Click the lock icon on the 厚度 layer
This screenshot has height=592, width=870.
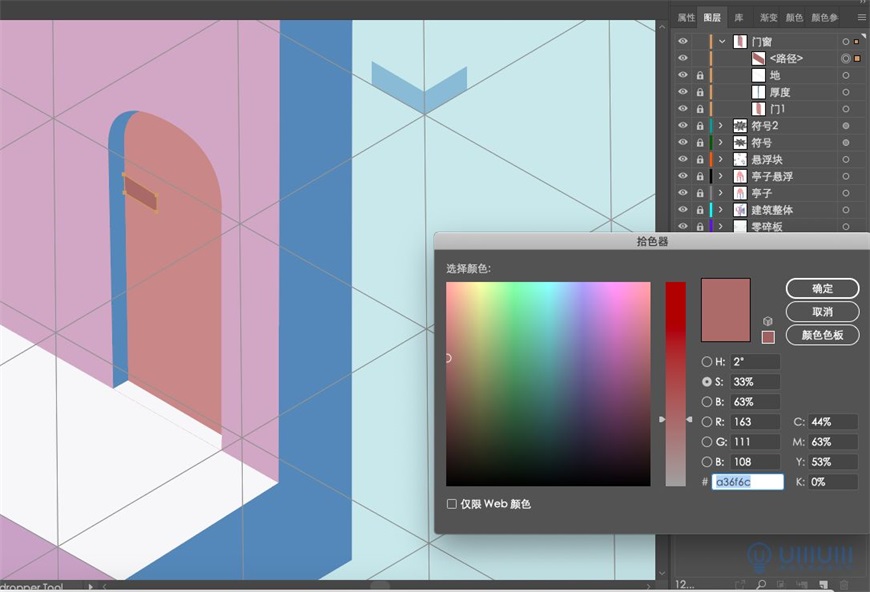pos(698,91)
